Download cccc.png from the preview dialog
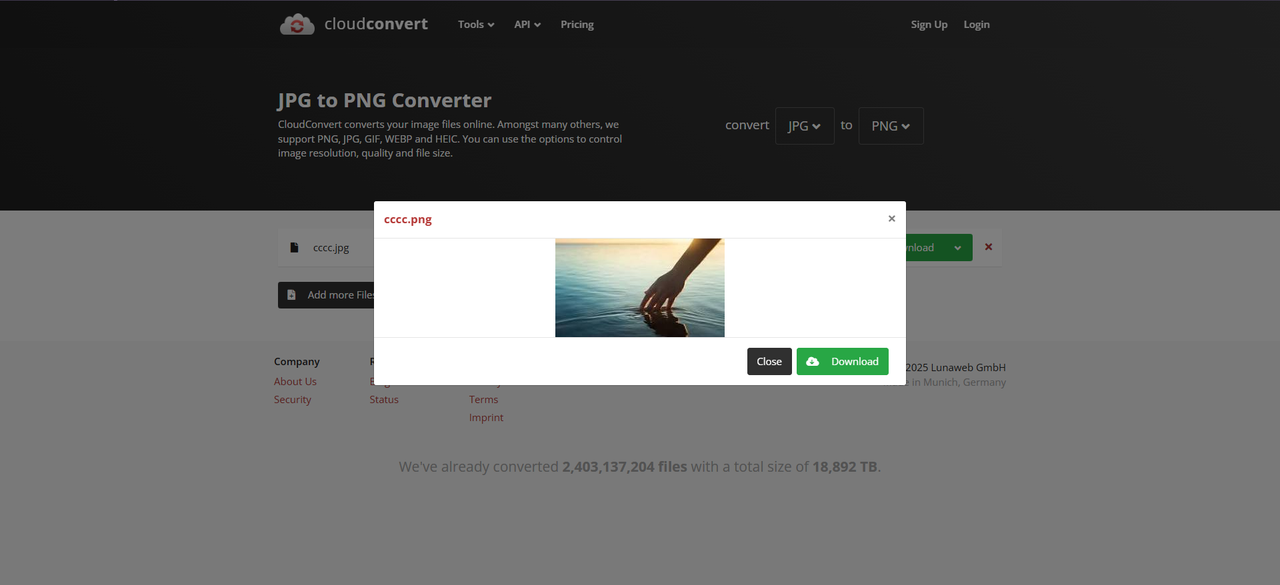The width and height of the screenshot is (1280, 585). [842, 361]
